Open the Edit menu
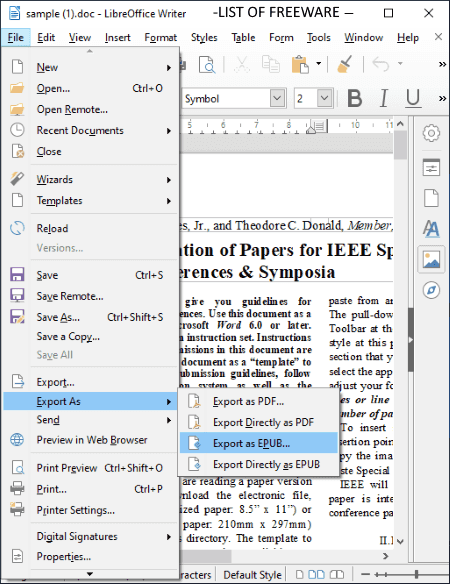 point(46,38)
